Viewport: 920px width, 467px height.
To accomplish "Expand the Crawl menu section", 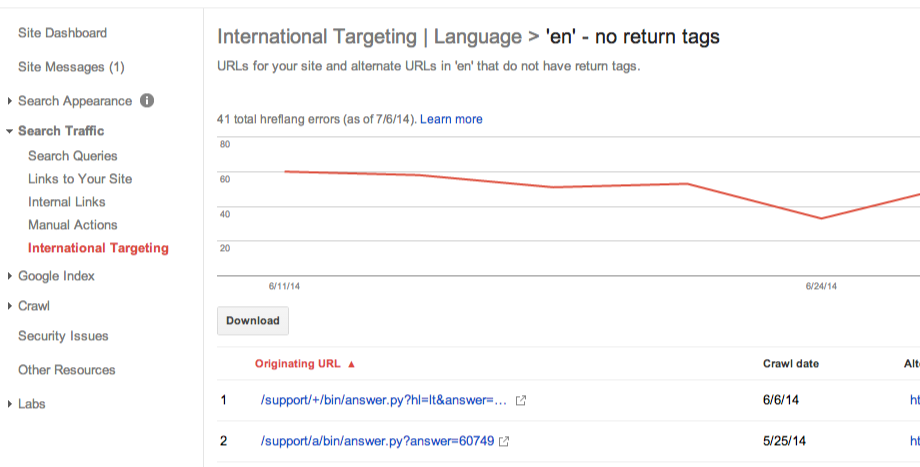I will click(10, 306).
